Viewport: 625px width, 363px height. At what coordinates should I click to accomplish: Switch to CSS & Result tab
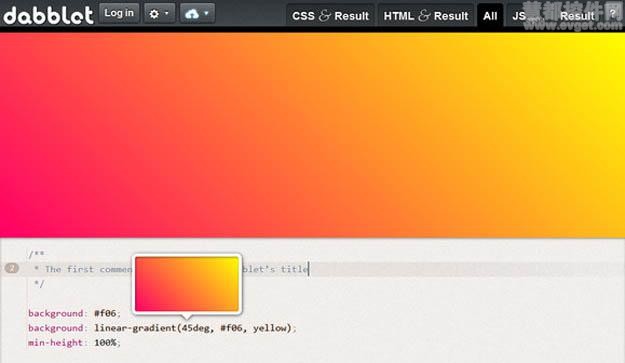pos(330,16)
